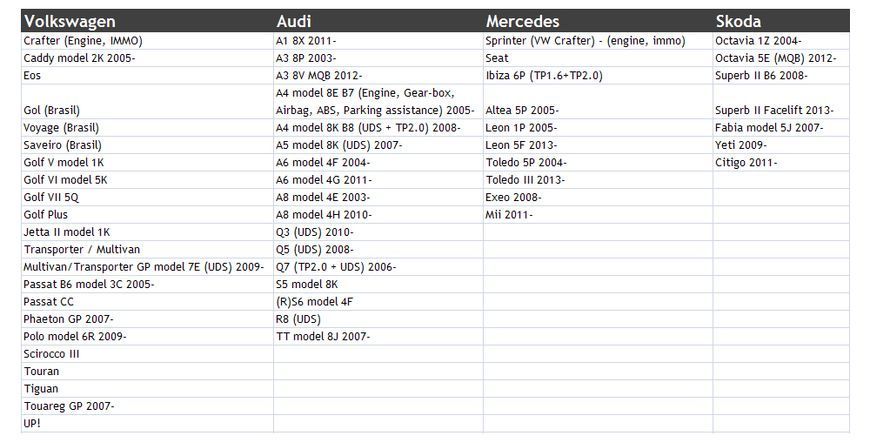Select the Phaeton GP 2007- cell
The image size is (870, 443).
tap(147, 319)
